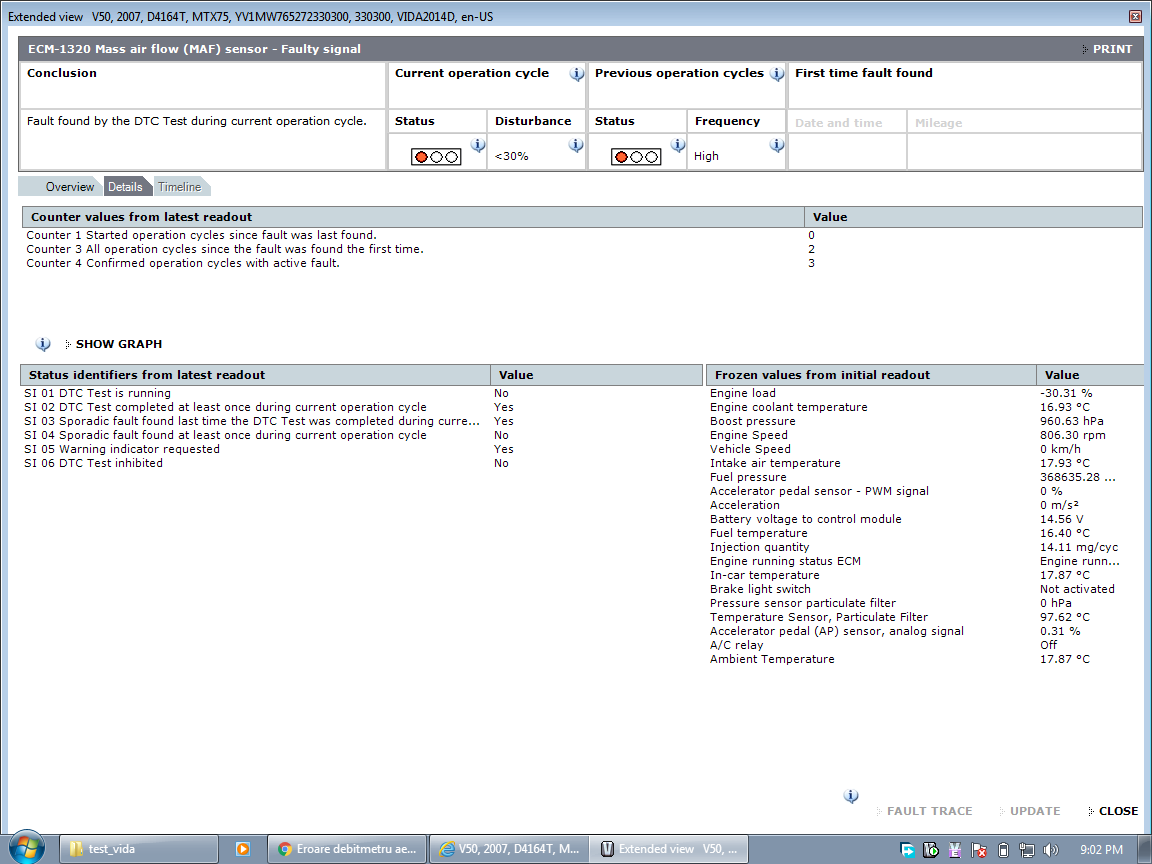Expand the SHOW GRAPH section
Viewport: 1152px width, 864px height.
tap(118, 344)
